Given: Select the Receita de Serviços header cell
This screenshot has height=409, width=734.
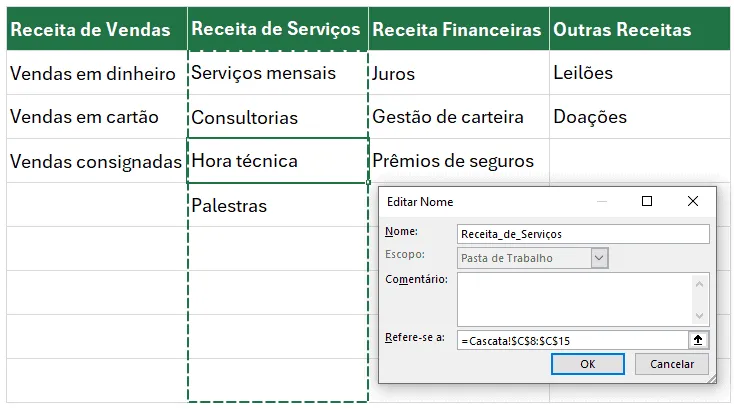Looking at the screenshot, I should pyautogui.click(x=278, y=29).
